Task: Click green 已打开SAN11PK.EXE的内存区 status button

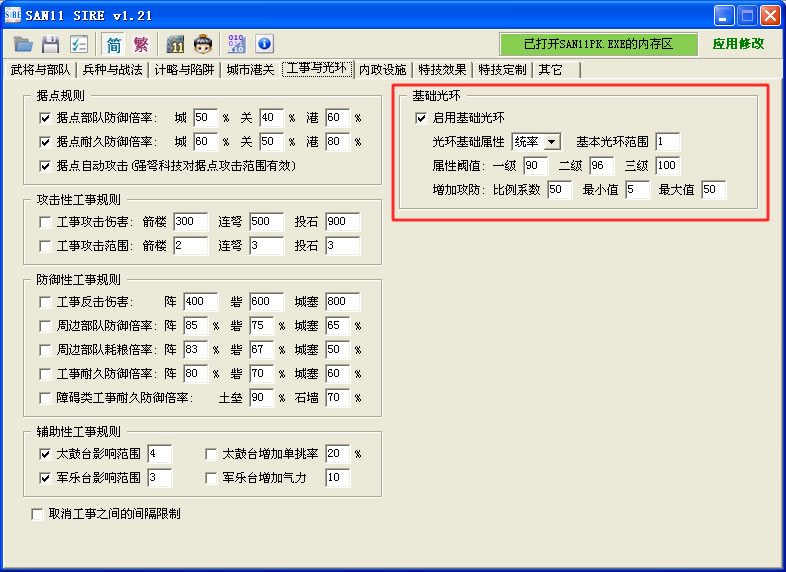Action: (x=597, y=44)
